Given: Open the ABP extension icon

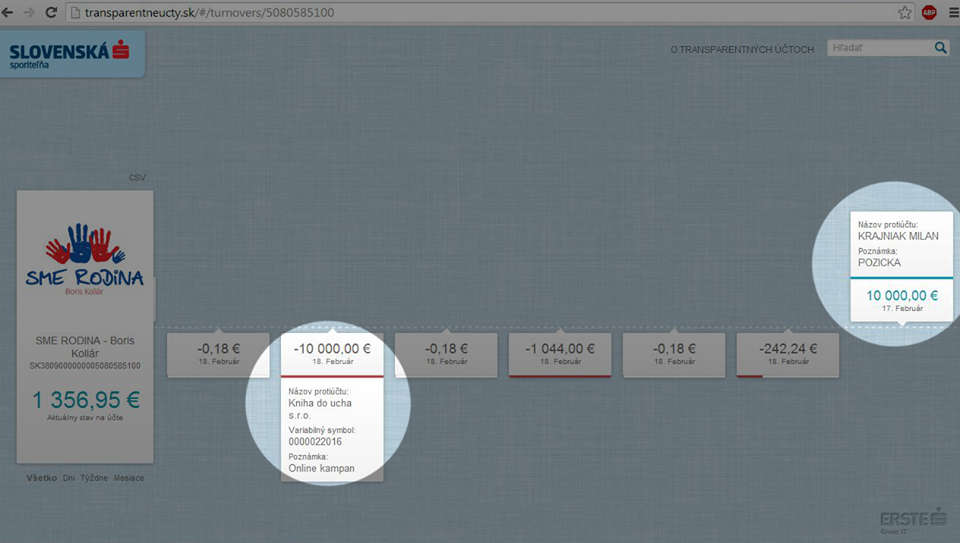Looking at the screenshot, I should [929, 12].
